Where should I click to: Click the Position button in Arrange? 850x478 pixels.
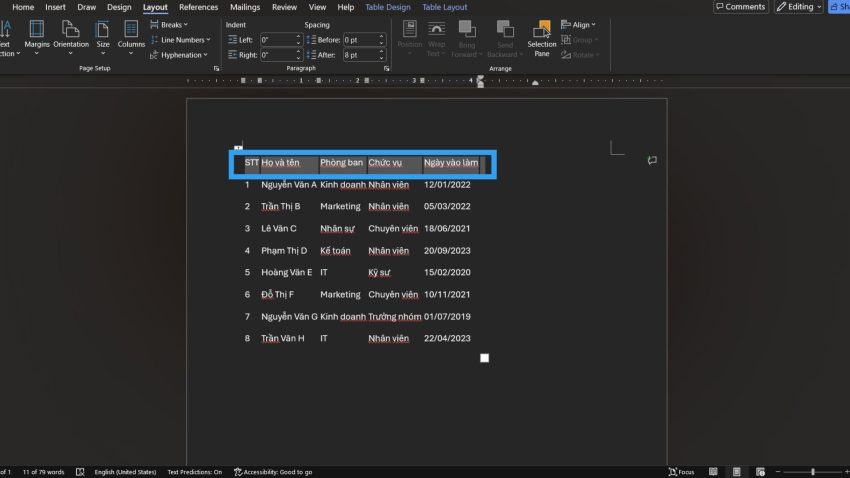409,37
